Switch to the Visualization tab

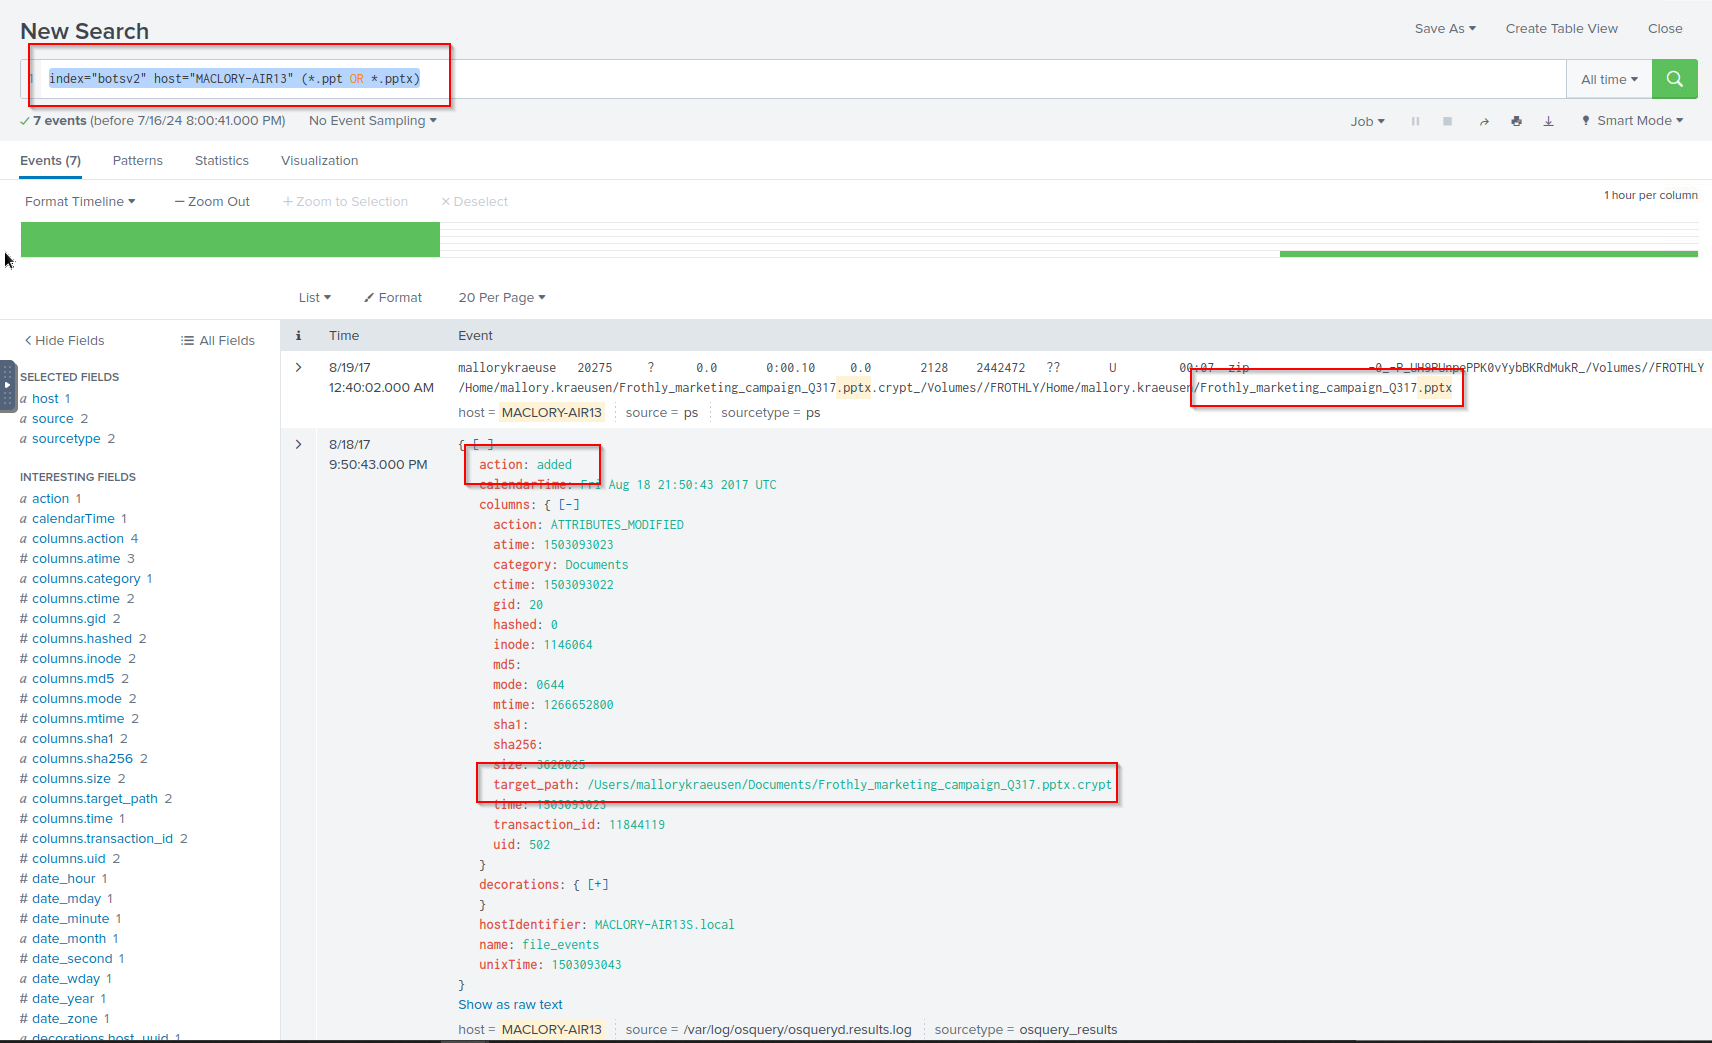tap(319, 160)
